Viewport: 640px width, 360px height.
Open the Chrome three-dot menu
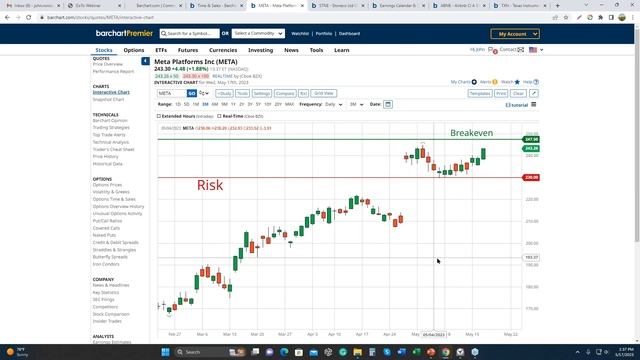[x=633, y=18]
